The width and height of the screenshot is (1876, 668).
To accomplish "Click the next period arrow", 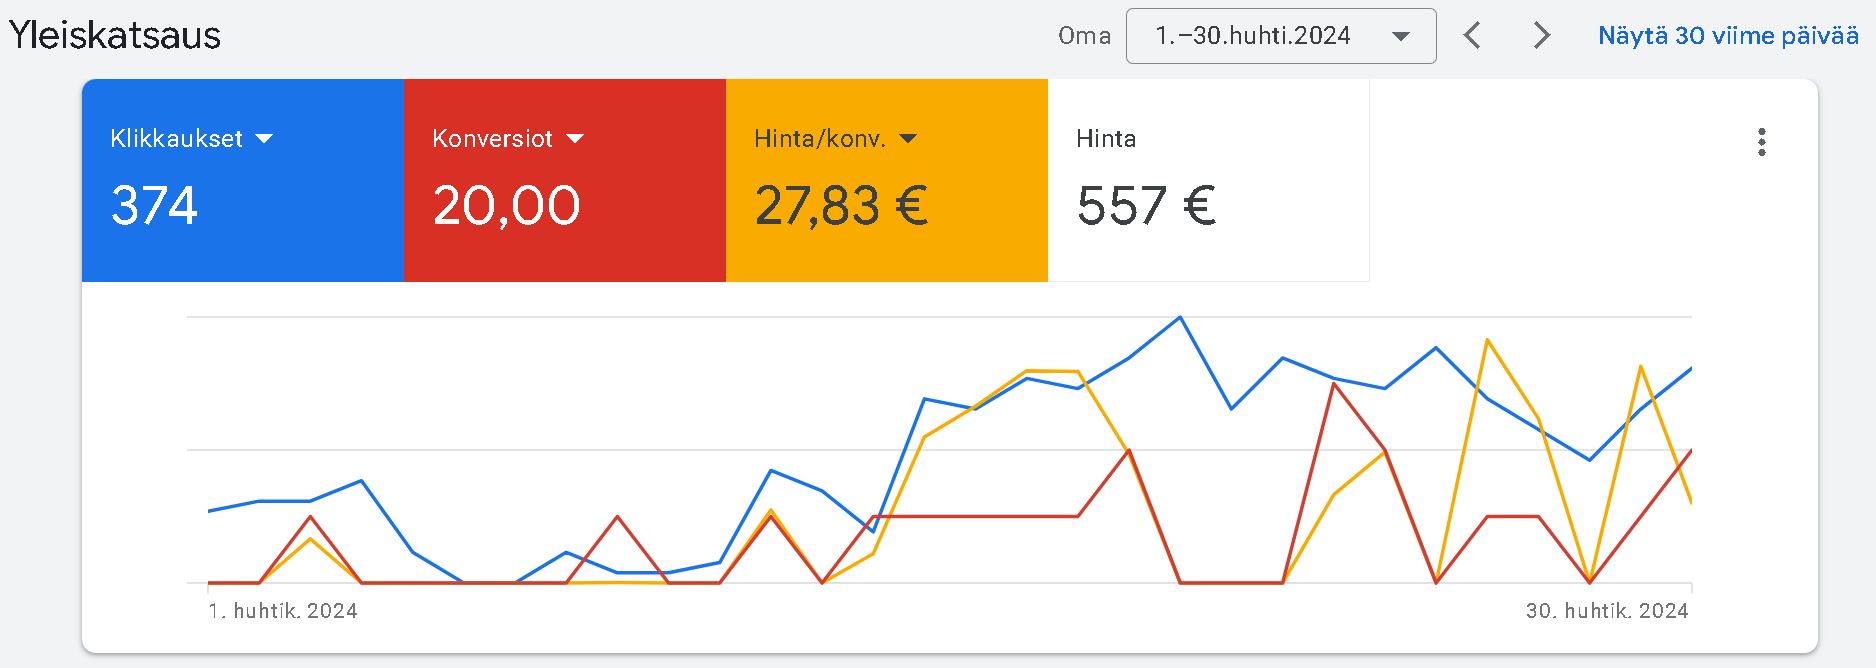I will tap(1539, 35).
